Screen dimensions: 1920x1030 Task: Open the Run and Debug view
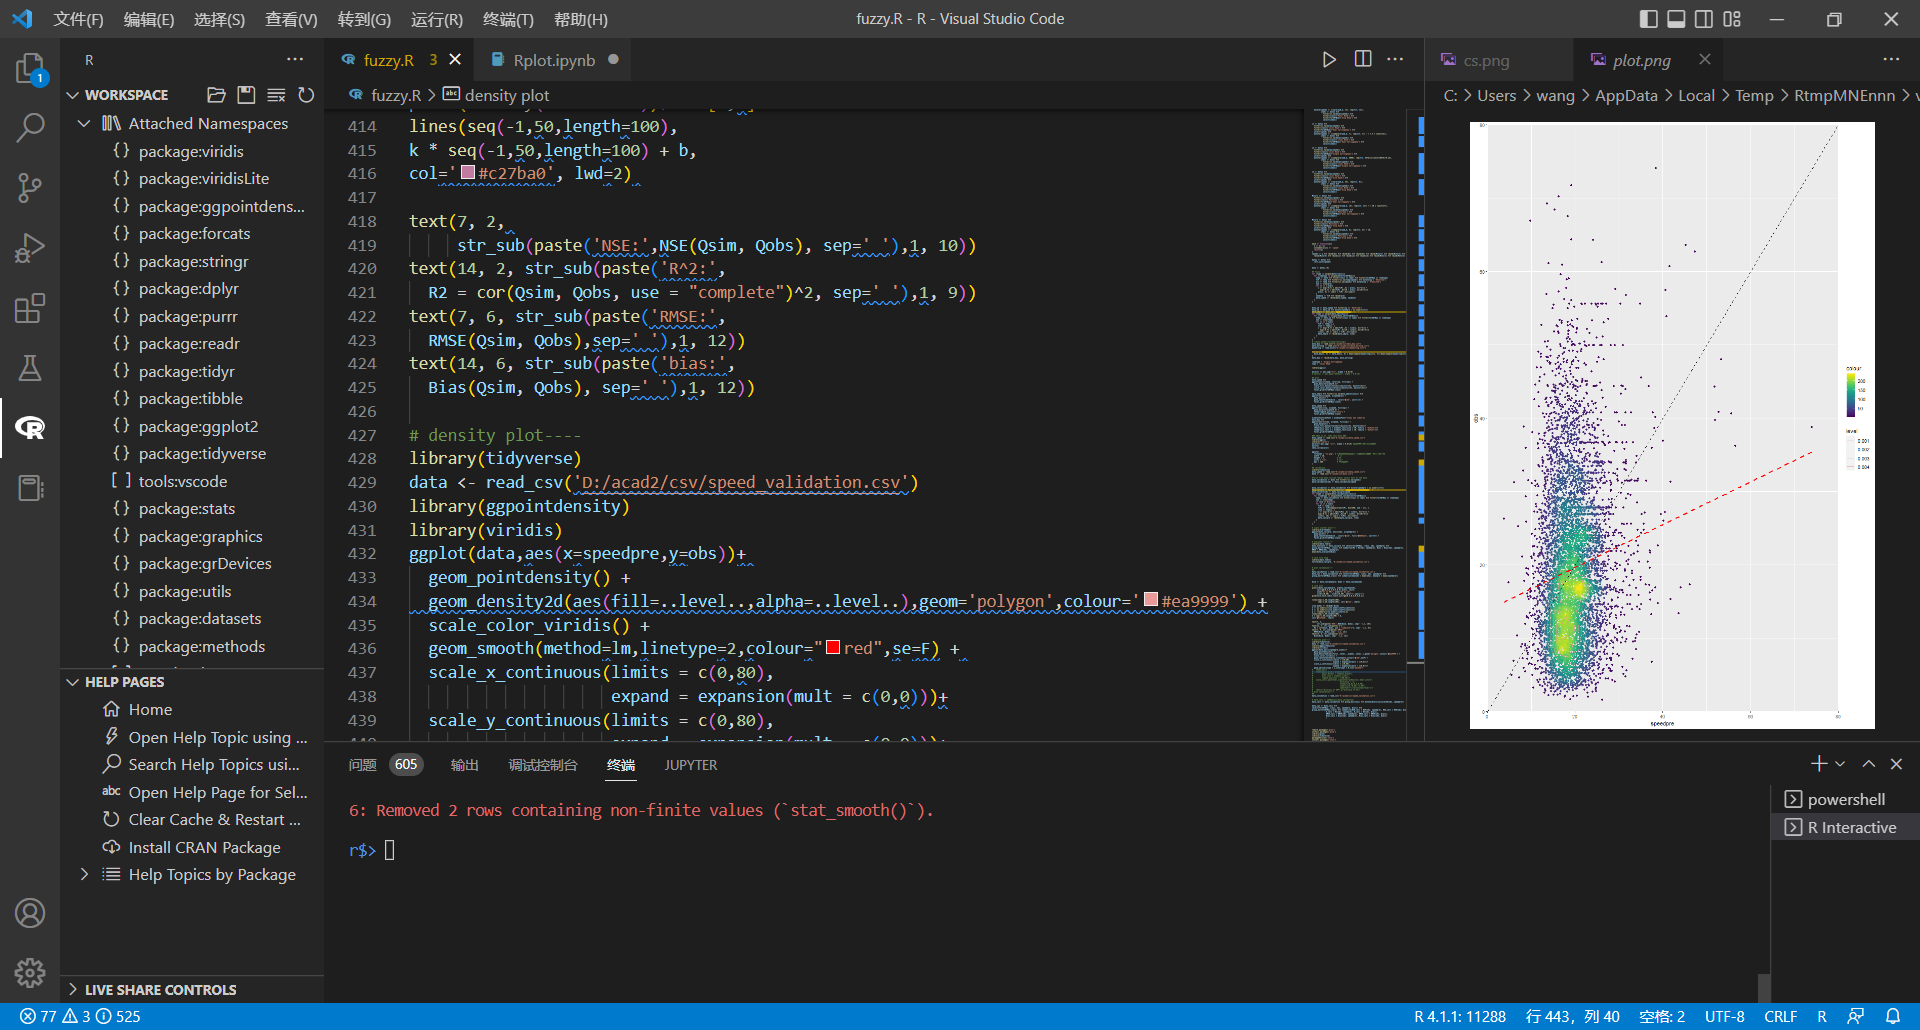pyautogui.click(x=31, y=248)
